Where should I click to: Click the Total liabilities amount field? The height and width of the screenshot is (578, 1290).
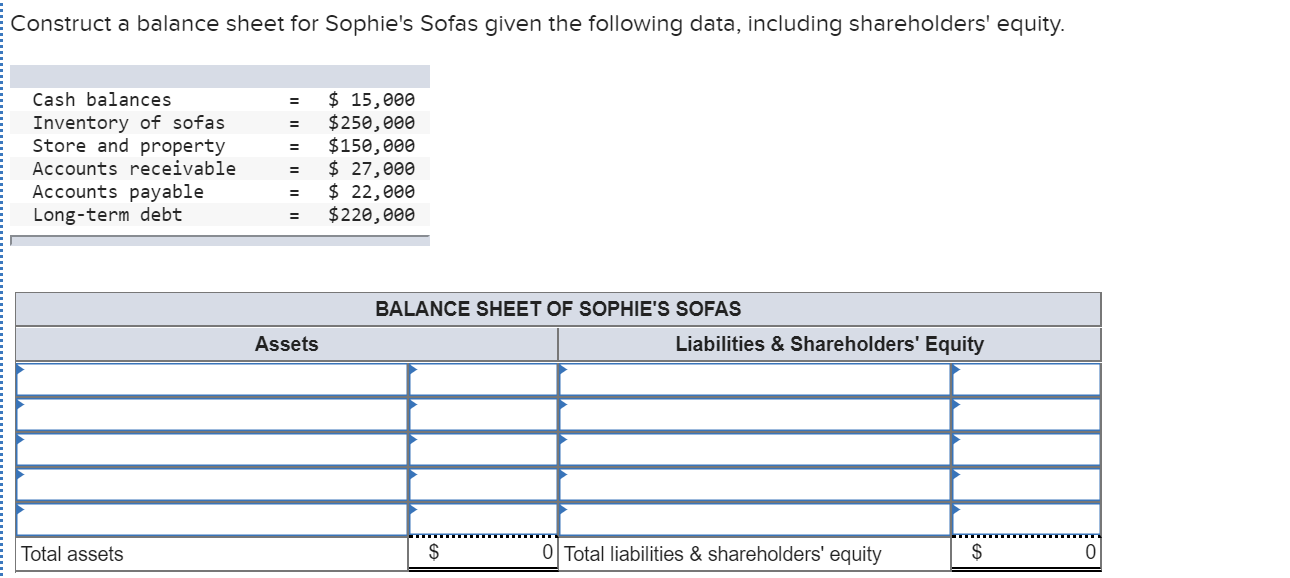[x=1025, y=552]
